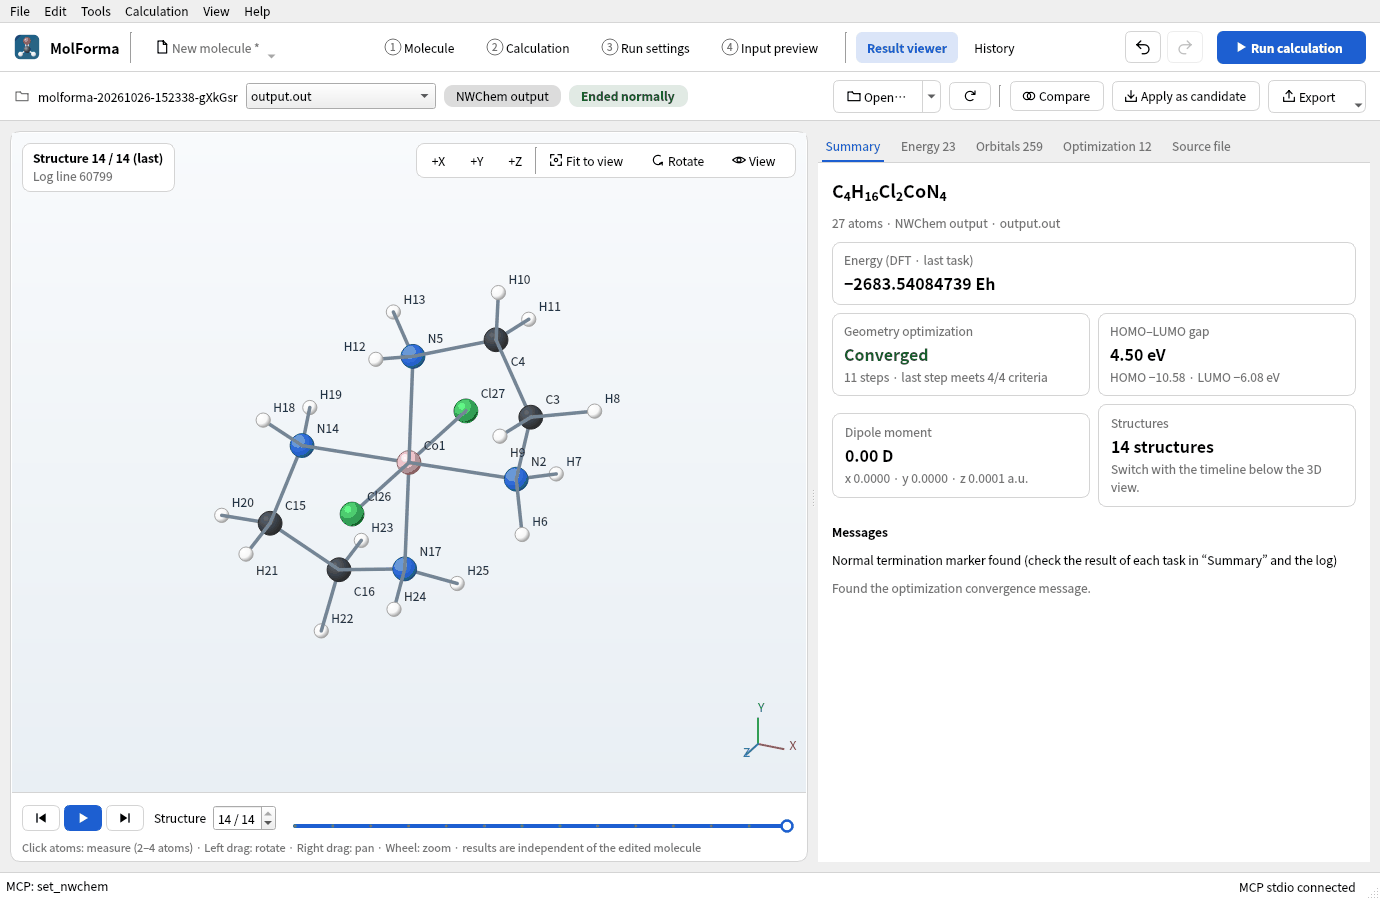Select the Cl27 chlorine atom

pos(466,410)
